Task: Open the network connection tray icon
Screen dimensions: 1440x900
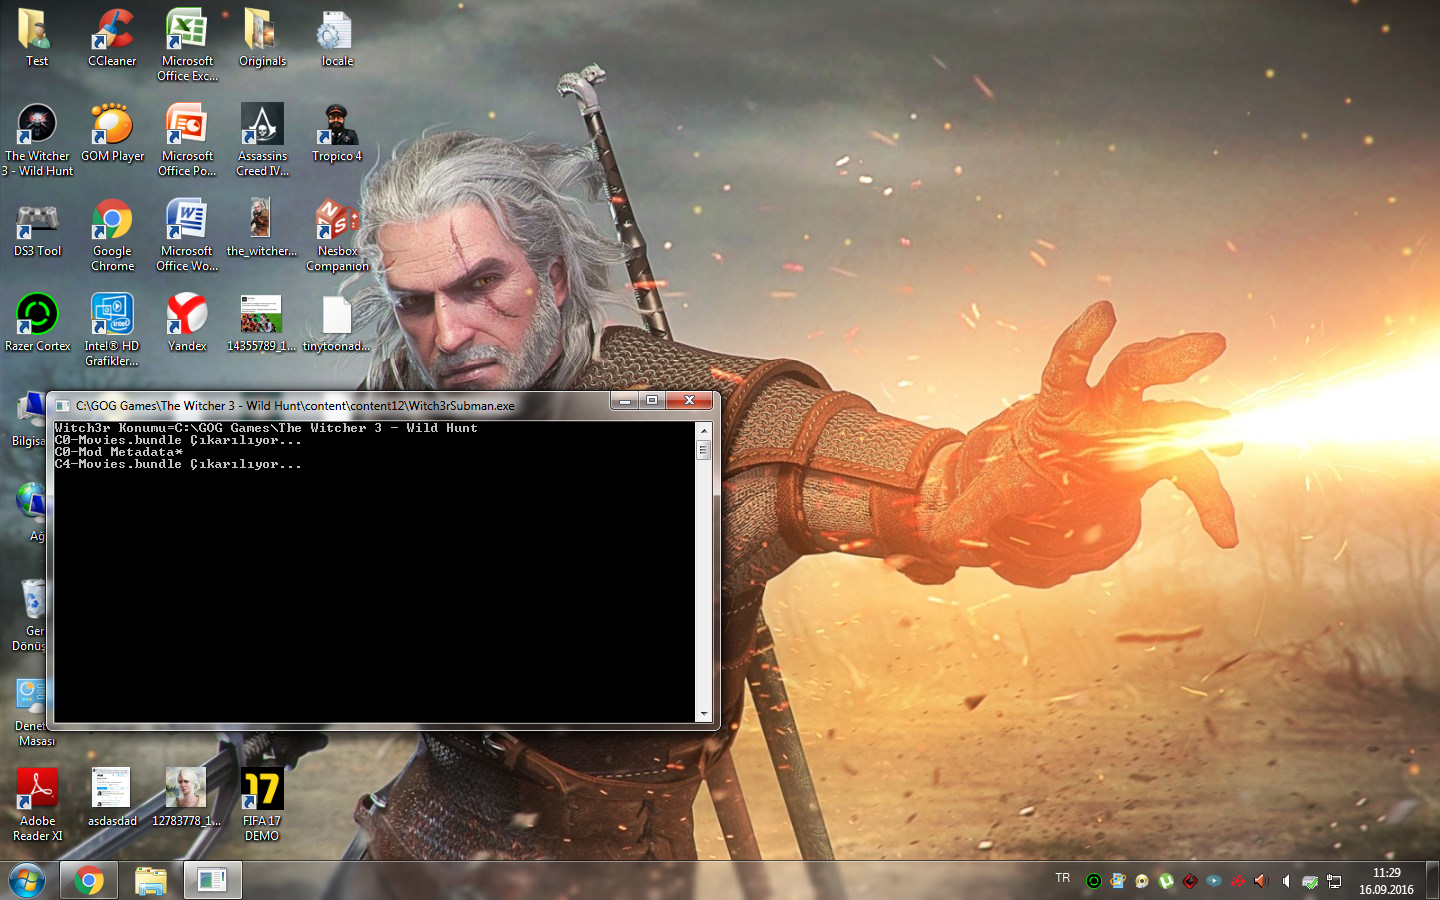Action: 1334,881
